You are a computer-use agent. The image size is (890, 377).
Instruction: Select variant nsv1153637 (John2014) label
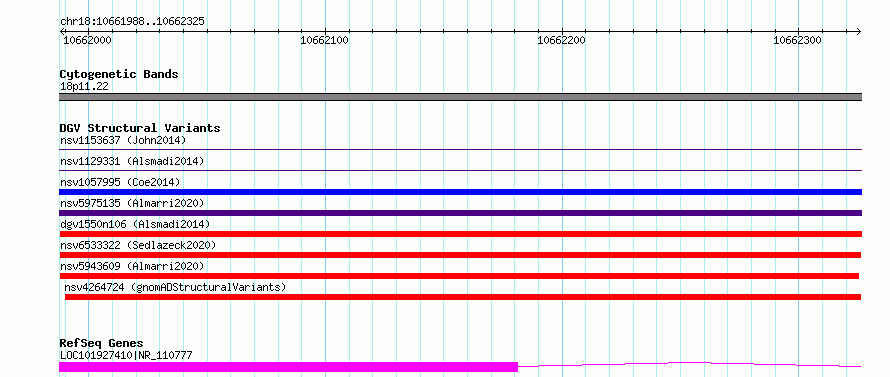coord(123,140)
